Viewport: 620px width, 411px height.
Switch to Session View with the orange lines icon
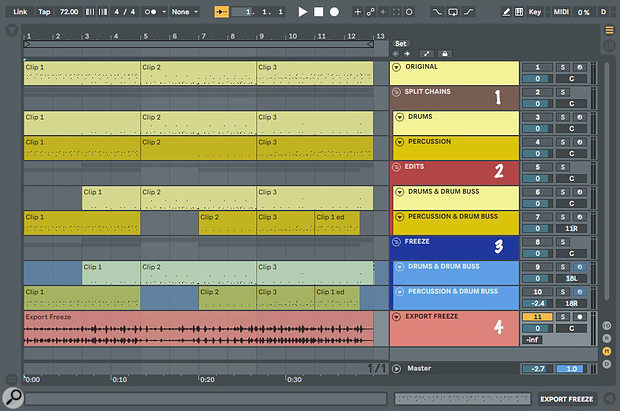click(609, 30)
